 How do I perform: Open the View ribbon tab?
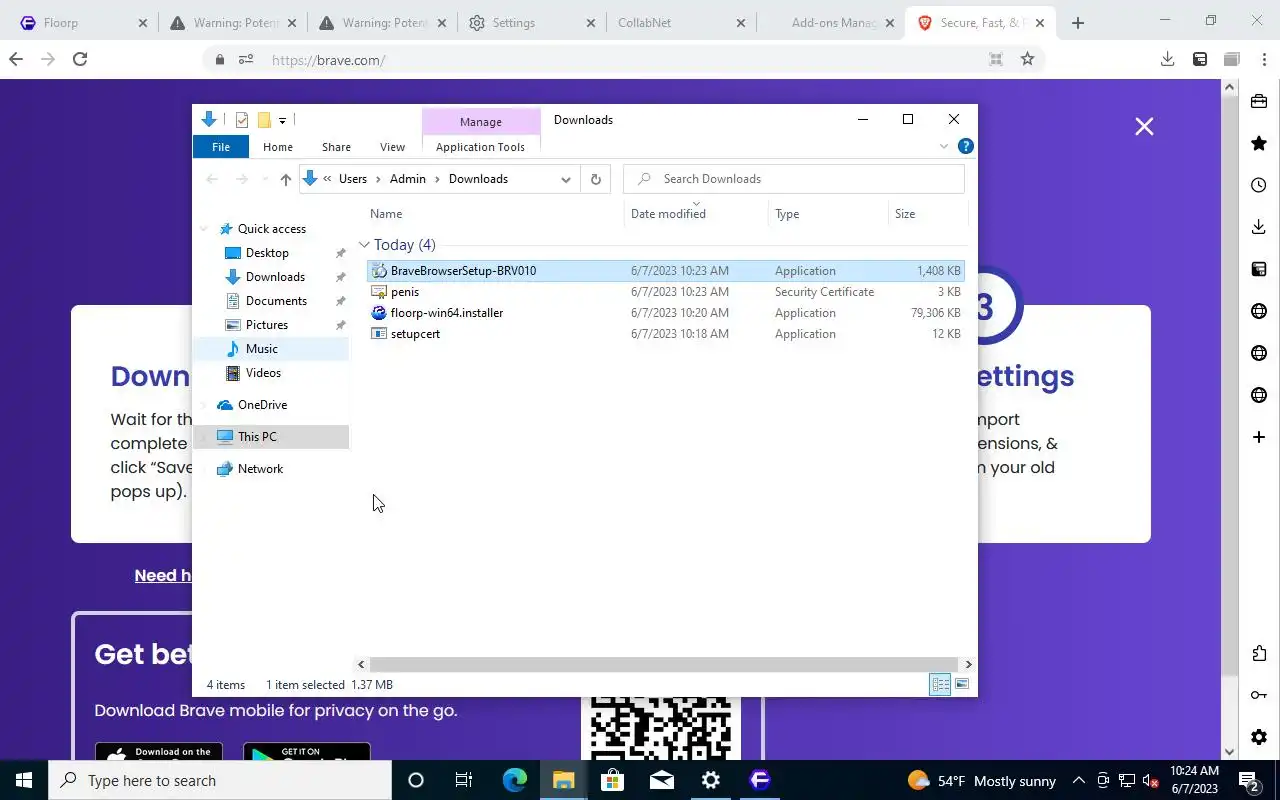click(392, 147)
